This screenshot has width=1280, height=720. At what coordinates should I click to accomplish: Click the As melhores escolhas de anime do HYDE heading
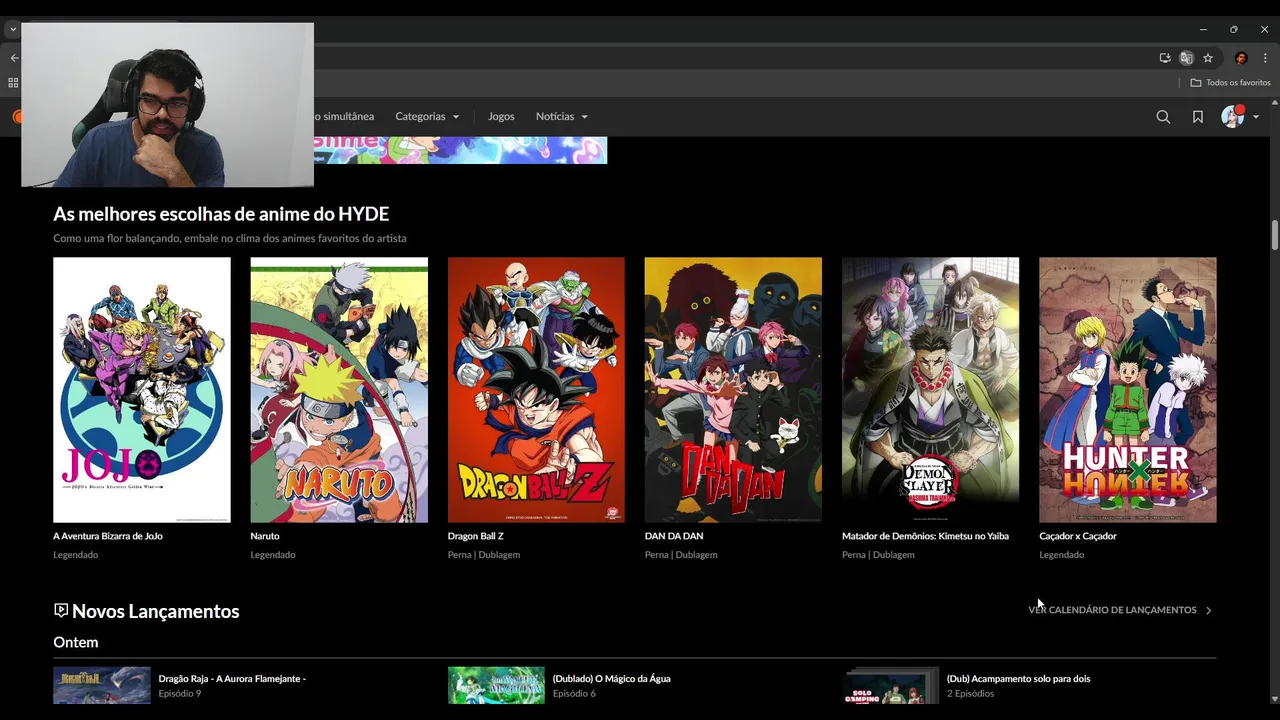tap(221, 214)
